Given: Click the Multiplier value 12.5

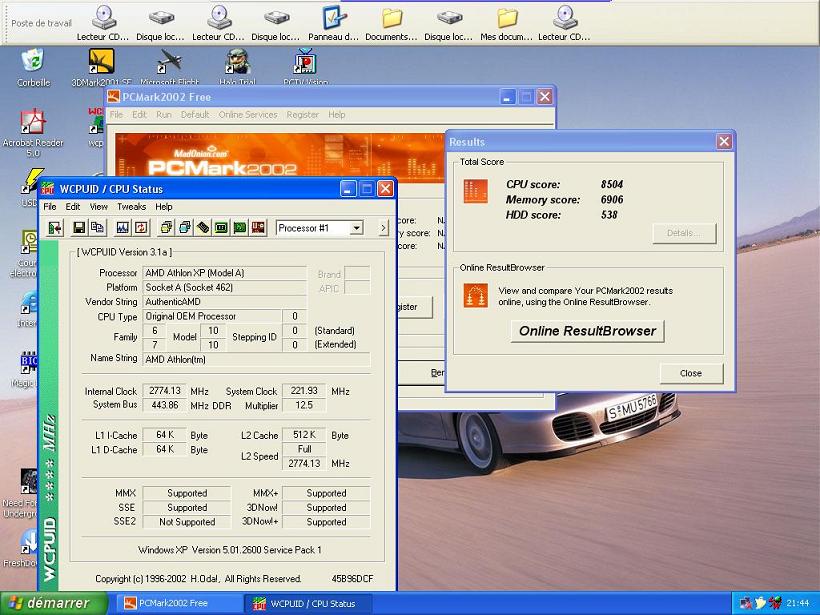Looking at the screenshot, I should click(x=304, y=405).
